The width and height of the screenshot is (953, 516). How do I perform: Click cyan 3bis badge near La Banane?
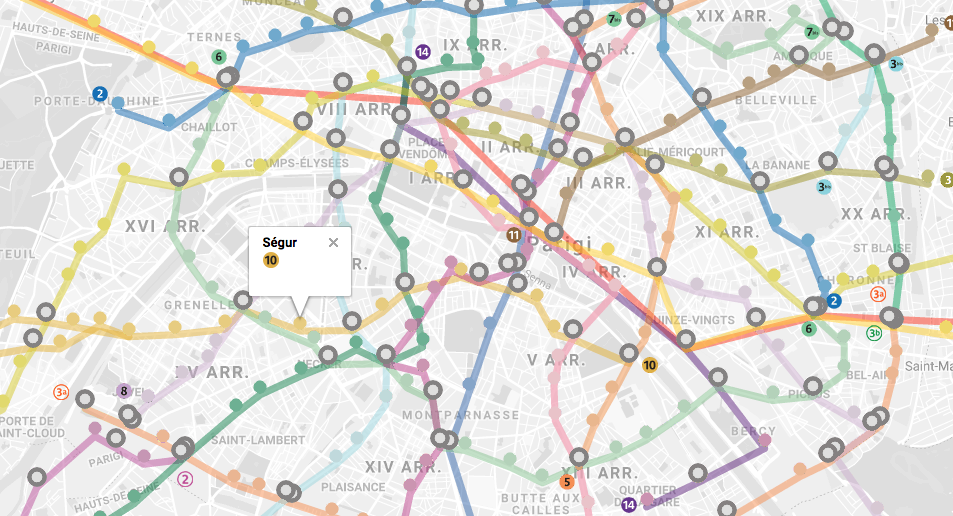tap(824, 187)
